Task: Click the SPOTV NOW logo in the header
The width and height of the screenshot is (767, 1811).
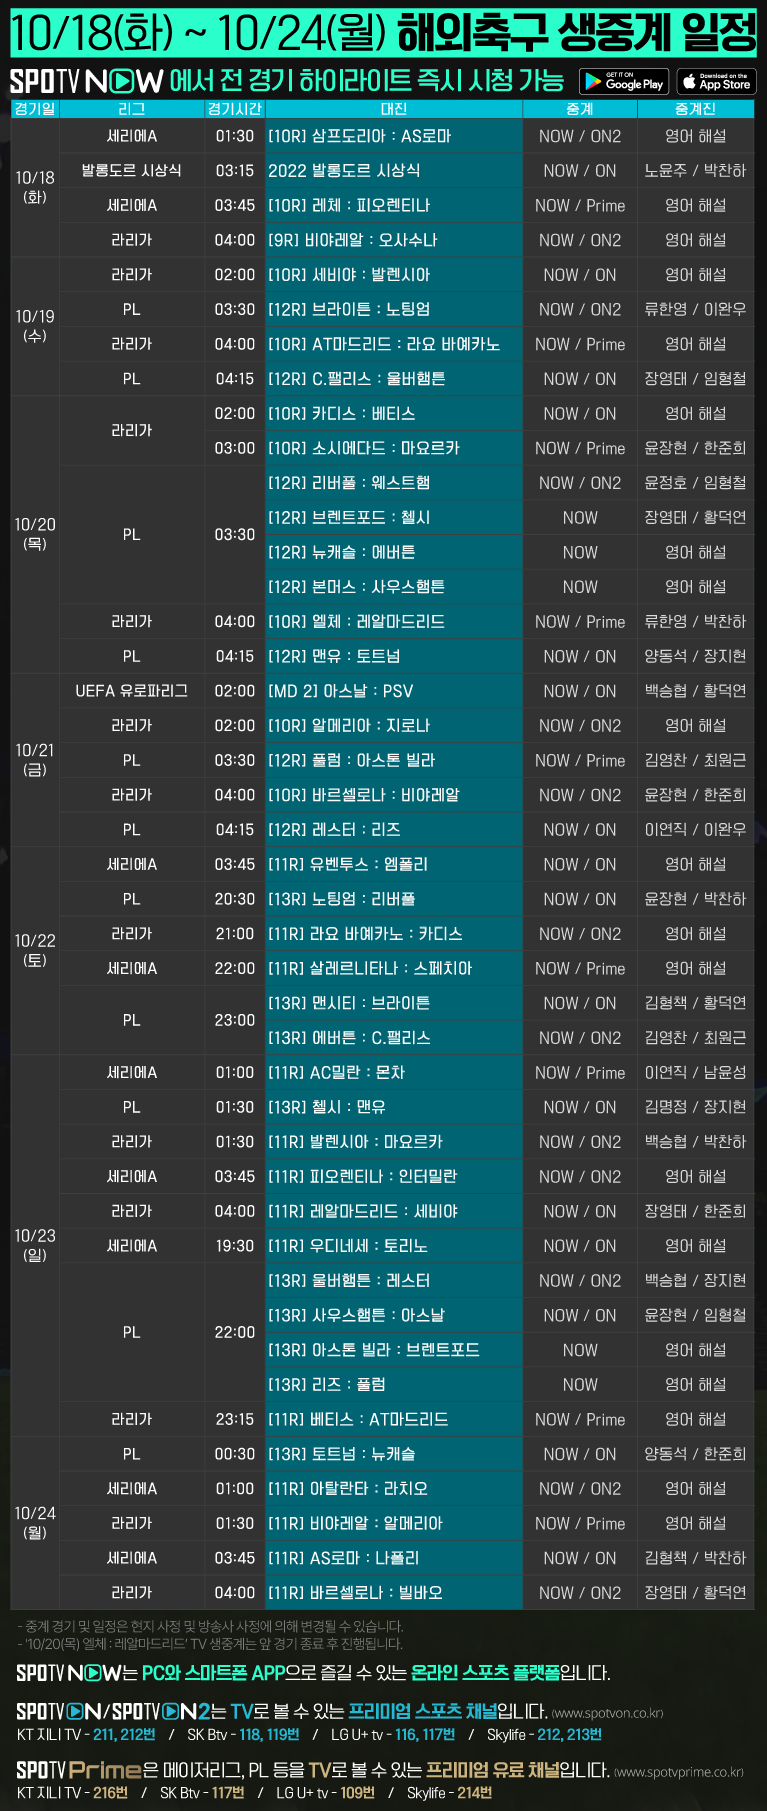Action: click(x=86, y=81)
